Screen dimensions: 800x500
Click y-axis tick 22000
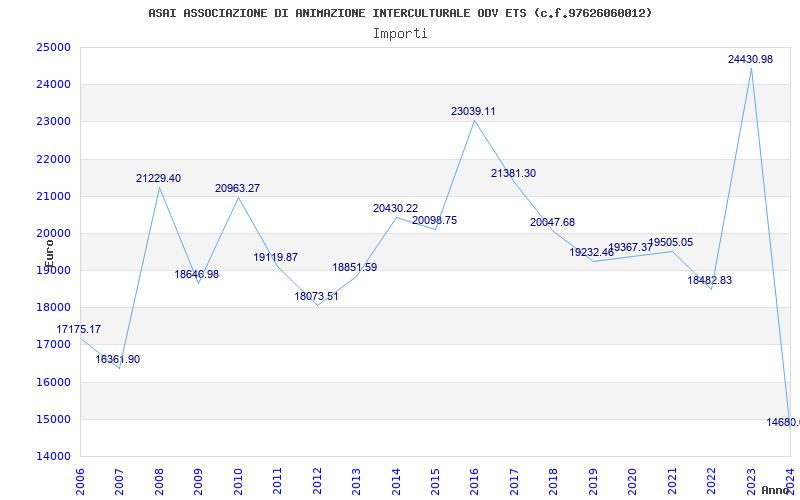[x=53, y=159]
